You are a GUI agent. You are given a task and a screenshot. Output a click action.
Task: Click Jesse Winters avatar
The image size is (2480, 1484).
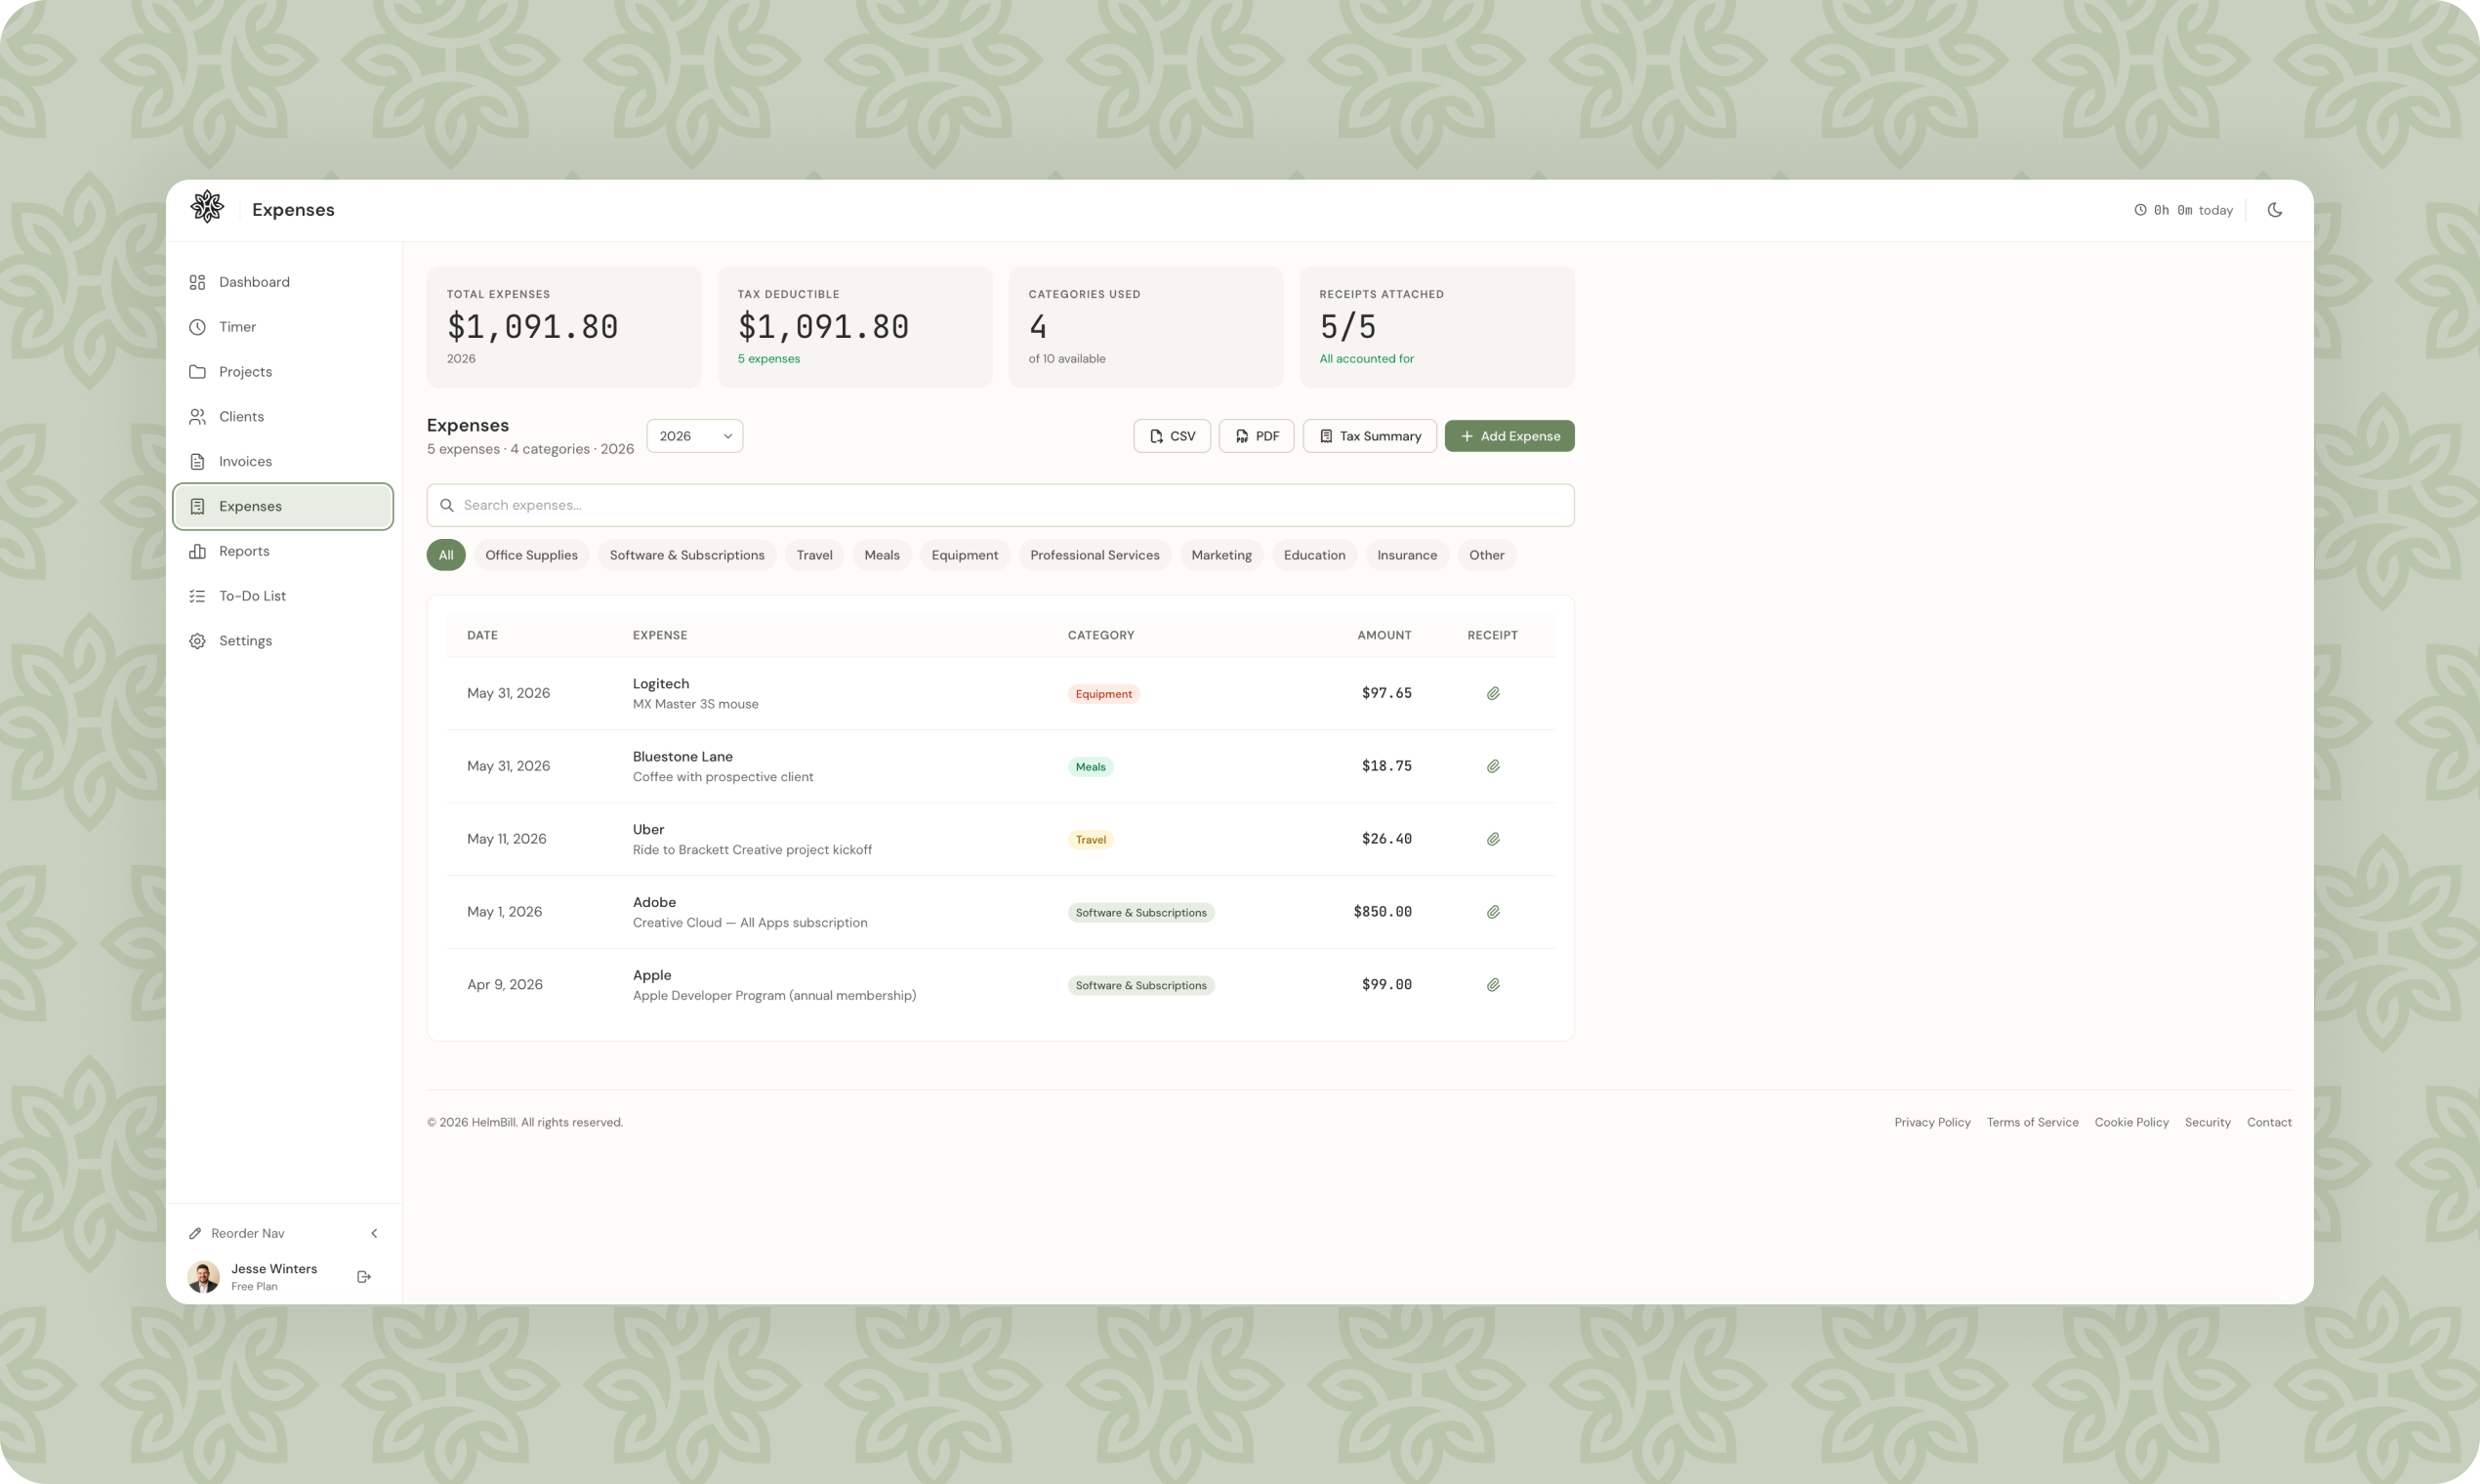tap(204, 1277)
